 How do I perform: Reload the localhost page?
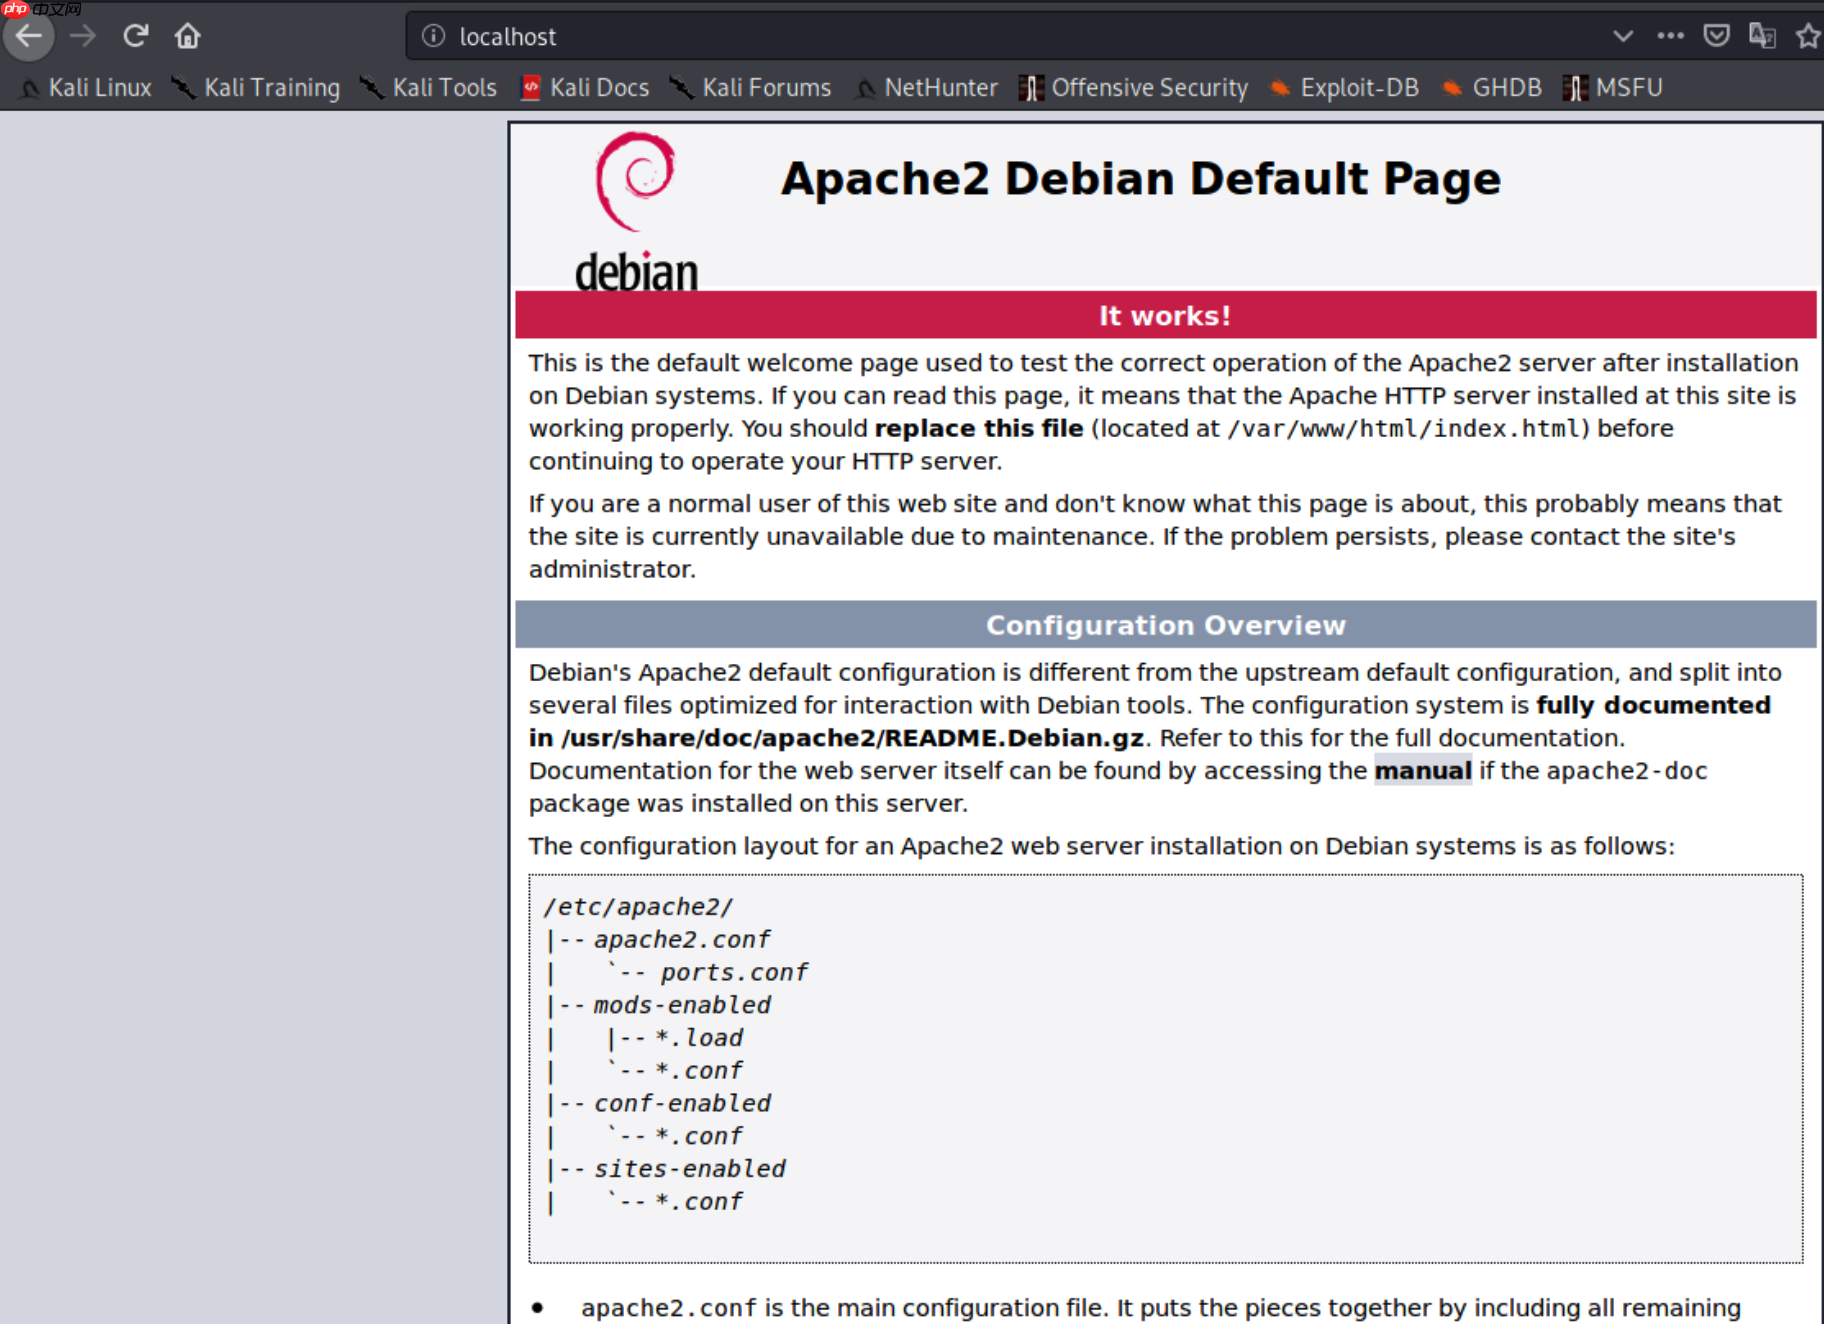point(136,37)
